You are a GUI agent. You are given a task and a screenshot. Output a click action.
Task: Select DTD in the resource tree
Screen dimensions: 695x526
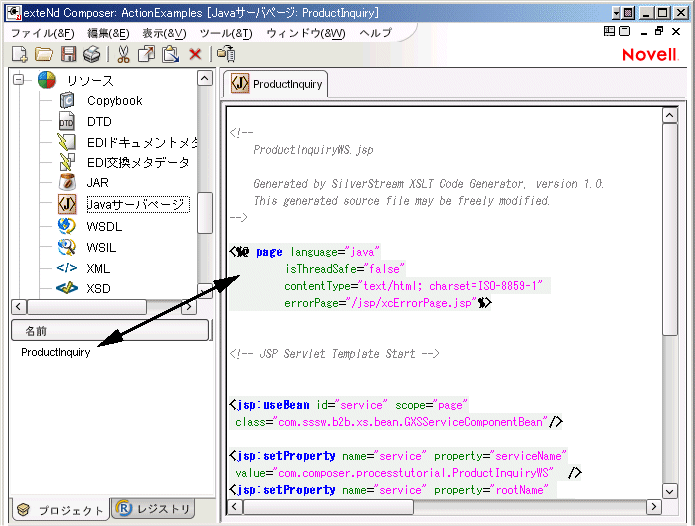click(x=99, y=121)
